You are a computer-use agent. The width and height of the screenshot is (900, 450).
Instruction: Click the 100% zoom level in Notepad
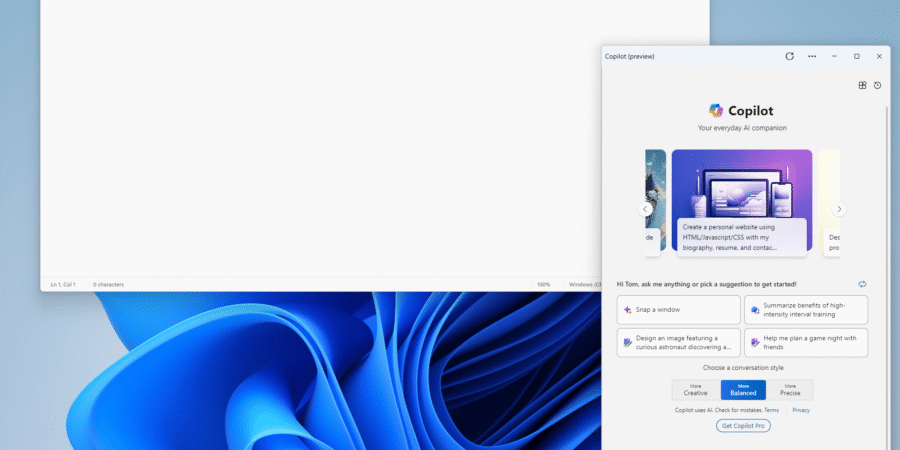(544, 285)
